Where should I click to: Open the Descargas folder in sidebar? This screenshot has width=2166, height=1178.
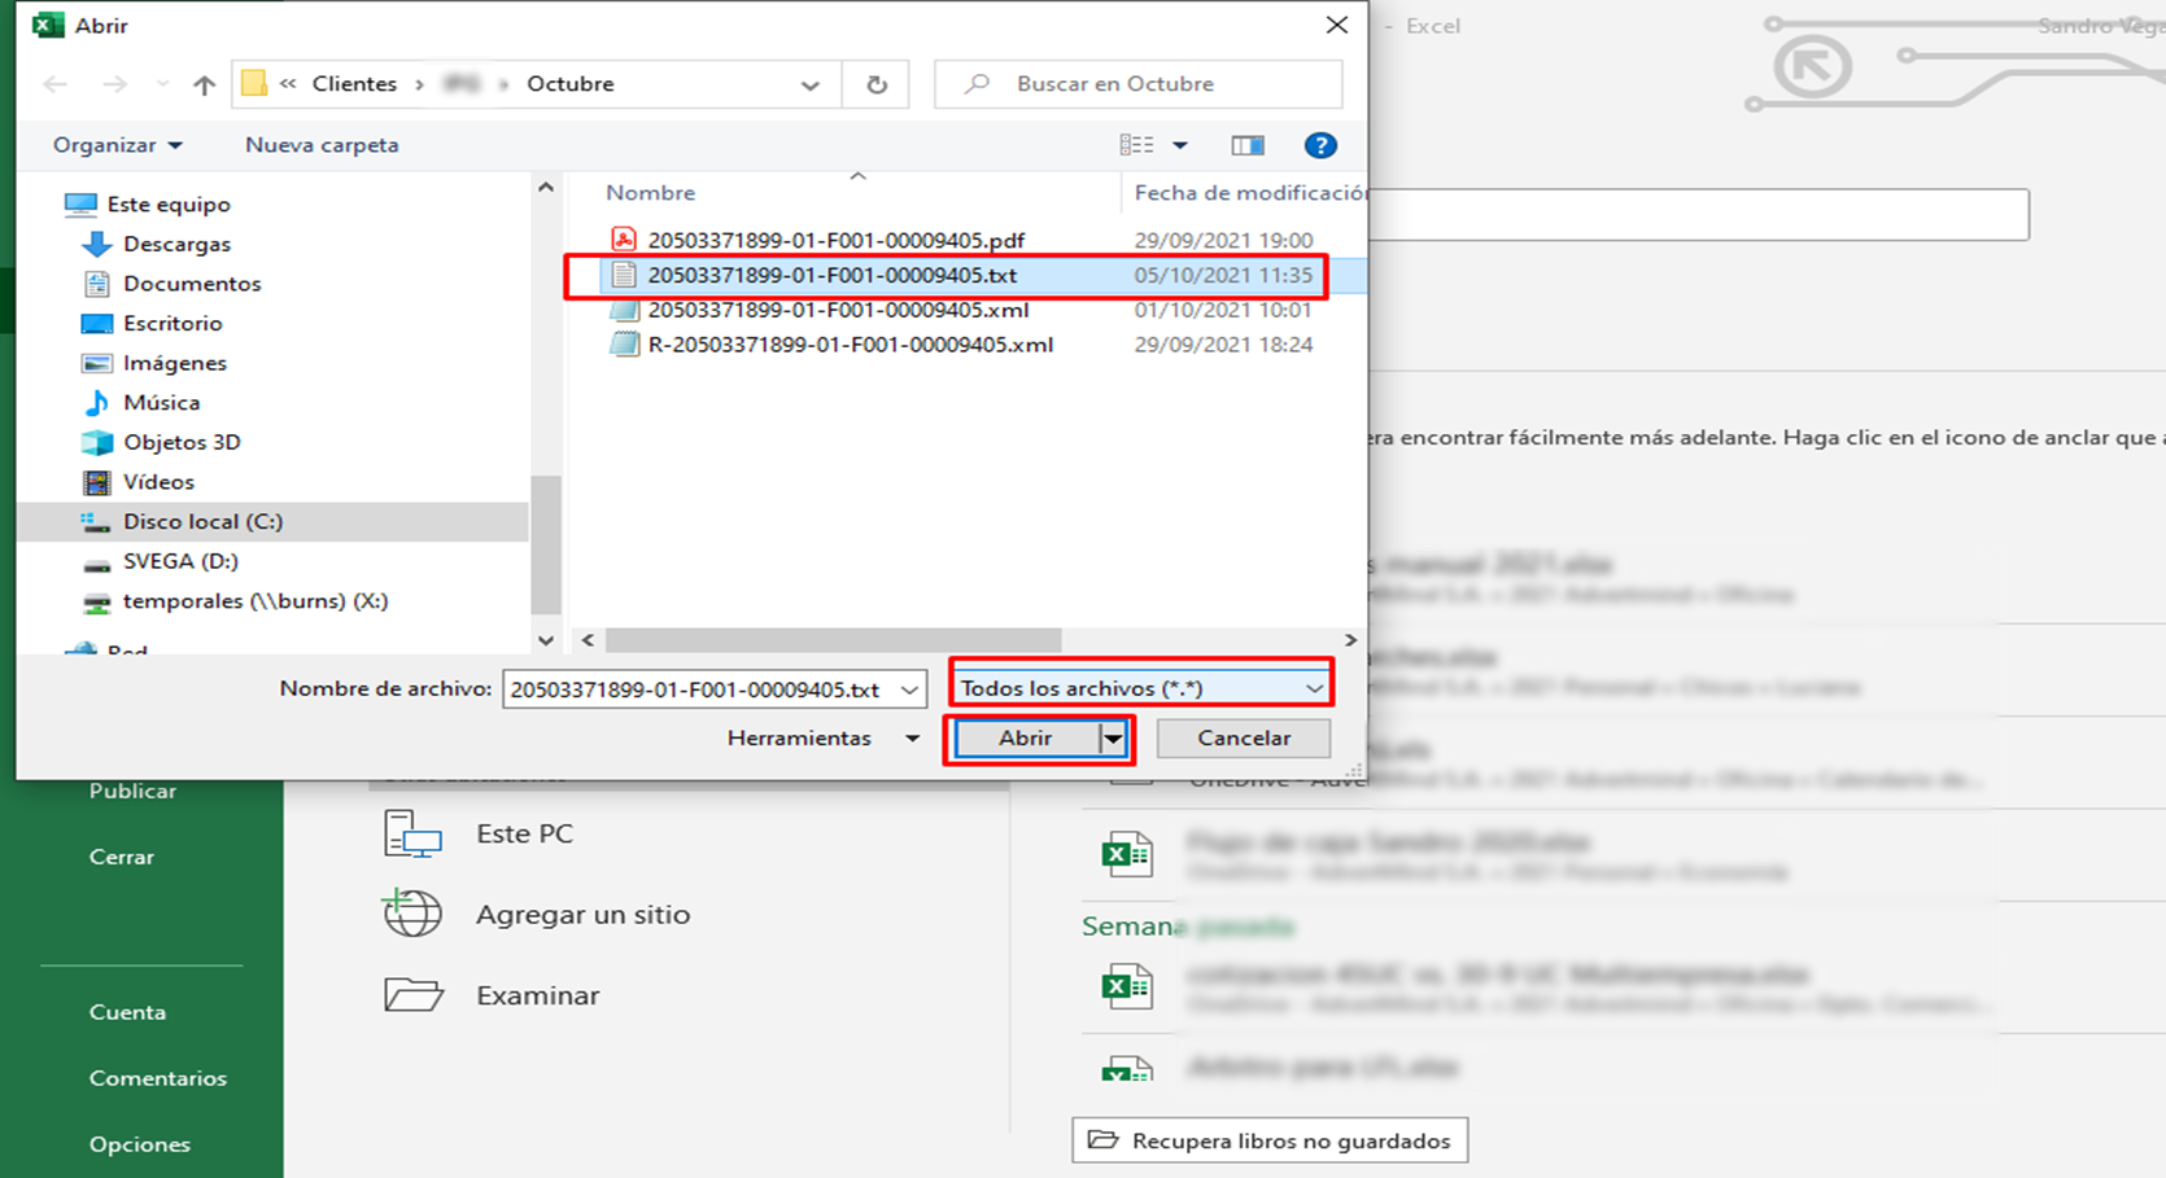(x=176, y=244)
